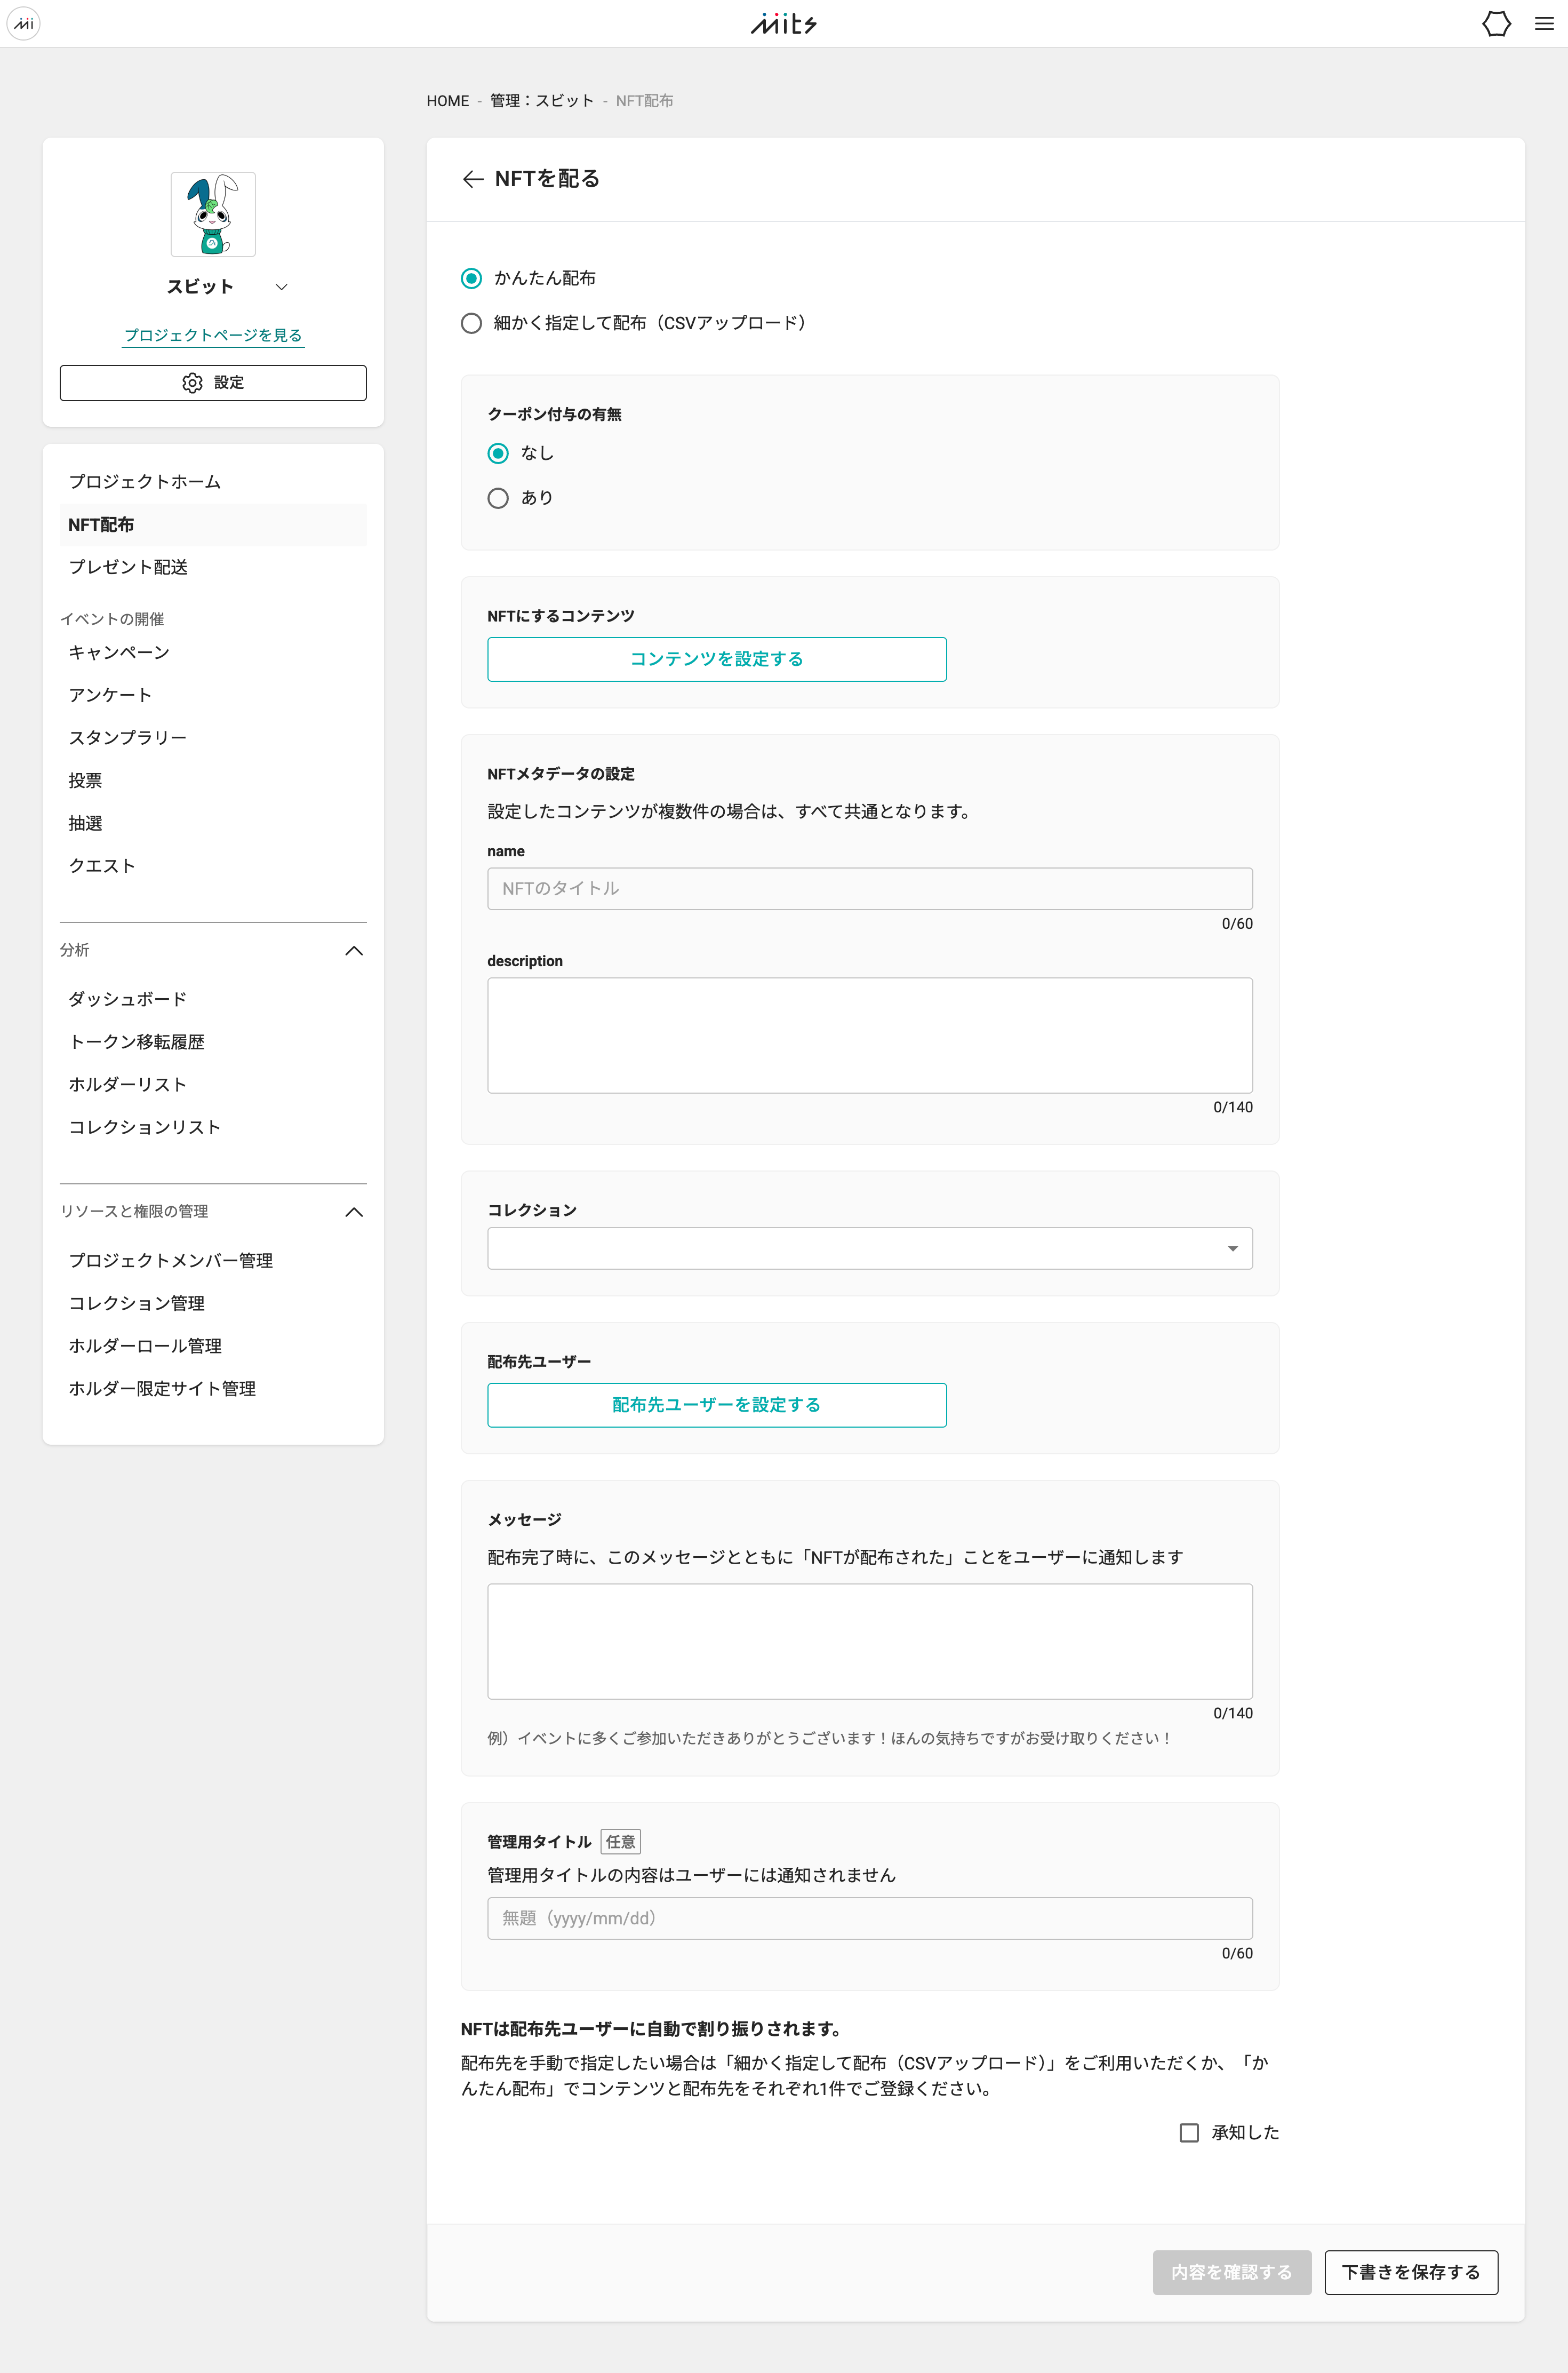This screenshot has height=2373, width=1568.
Task: Open トークン移転履歴 in sidebar
Action: pyautogui.click(x=213, y=1042)
